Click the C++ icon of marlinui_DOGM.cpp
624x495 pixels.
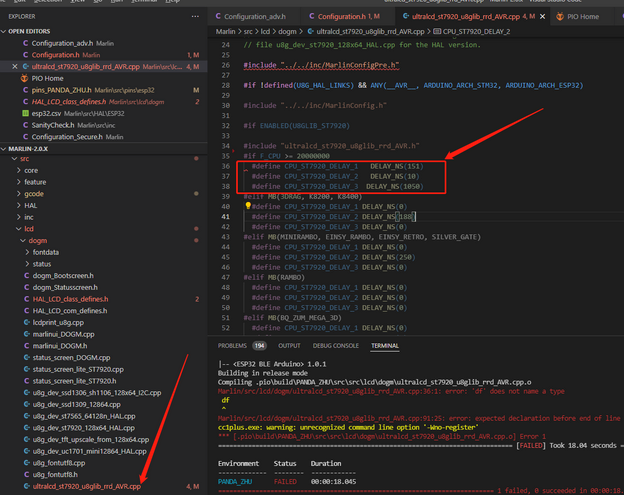pos(26,334)
